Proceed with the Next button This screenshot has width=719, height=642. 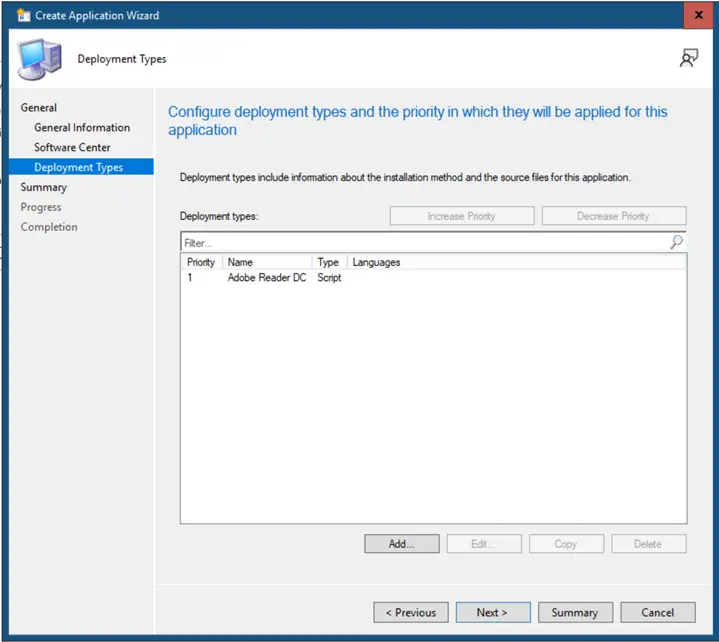(493, 613)
